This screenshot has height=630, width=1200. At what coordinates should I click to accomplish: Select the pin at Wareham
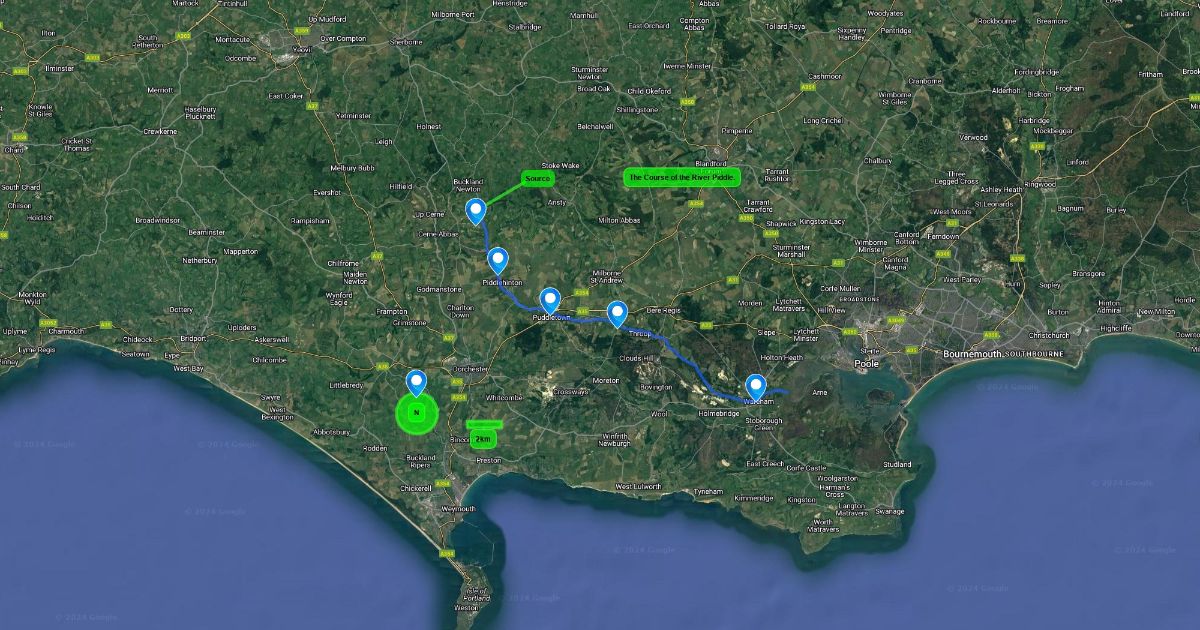coord(756,387)
